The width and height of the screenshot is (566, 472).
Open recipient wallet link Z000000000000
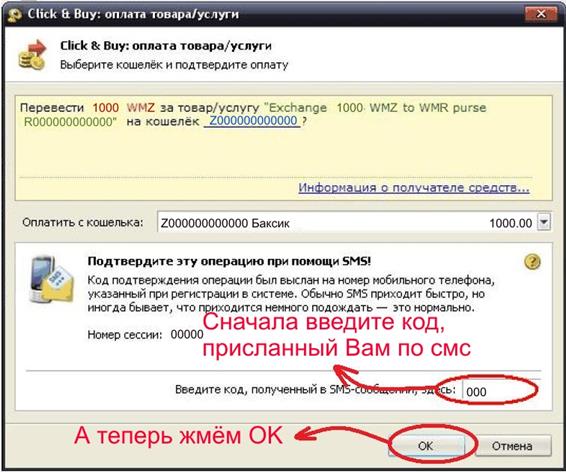point(253,121)
